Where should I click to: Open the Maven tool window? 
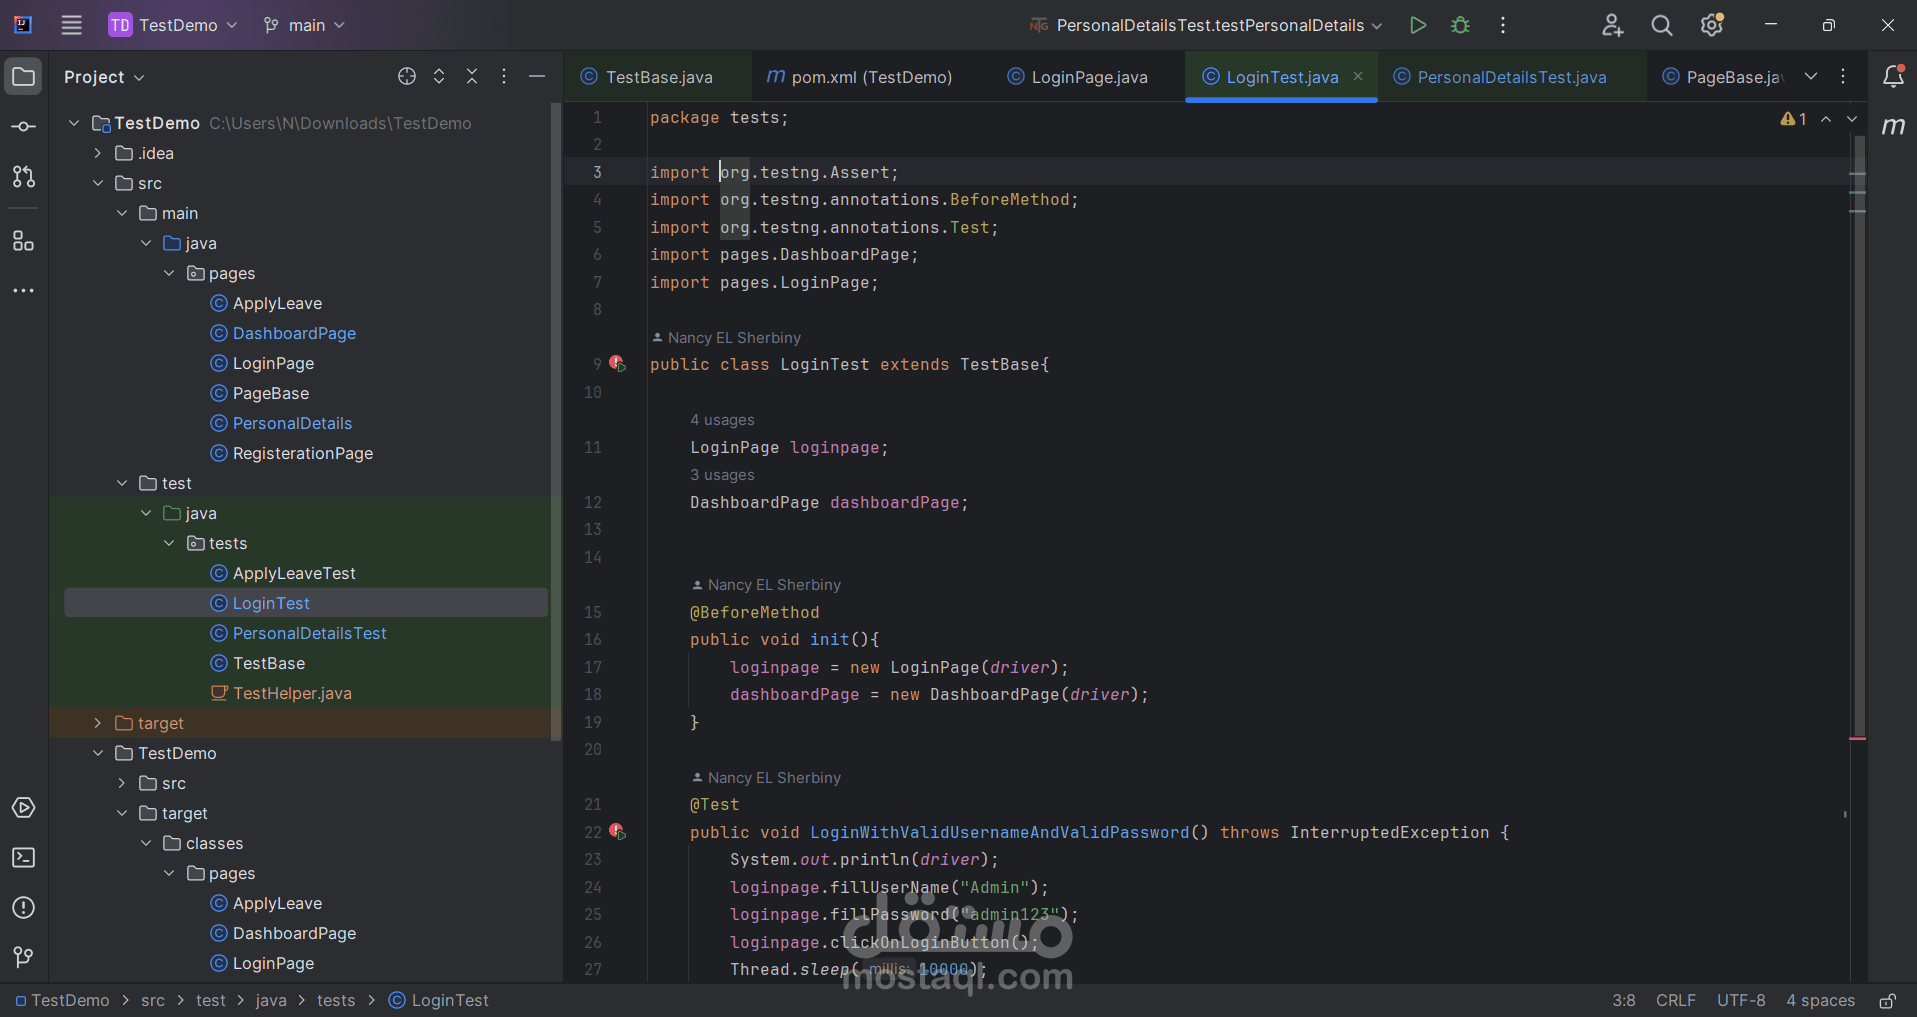pyautogui.click(x=1893, y=127)
